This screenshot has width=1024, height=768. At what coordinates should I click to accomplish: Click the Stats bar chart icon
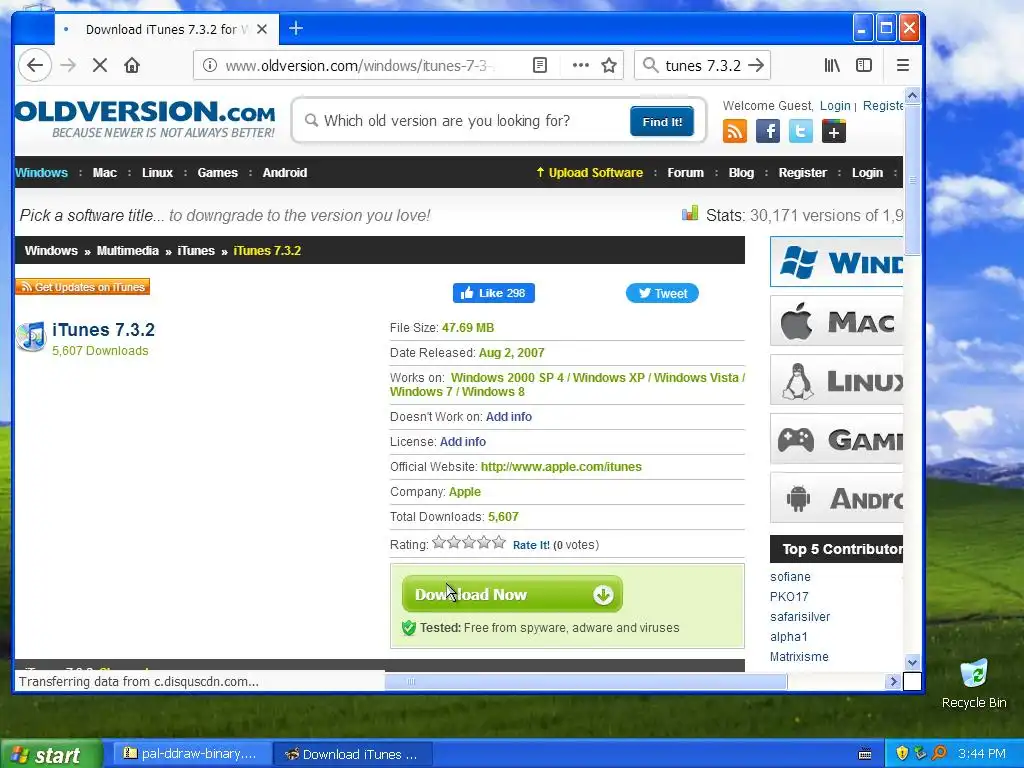click(x=690, y=214)
